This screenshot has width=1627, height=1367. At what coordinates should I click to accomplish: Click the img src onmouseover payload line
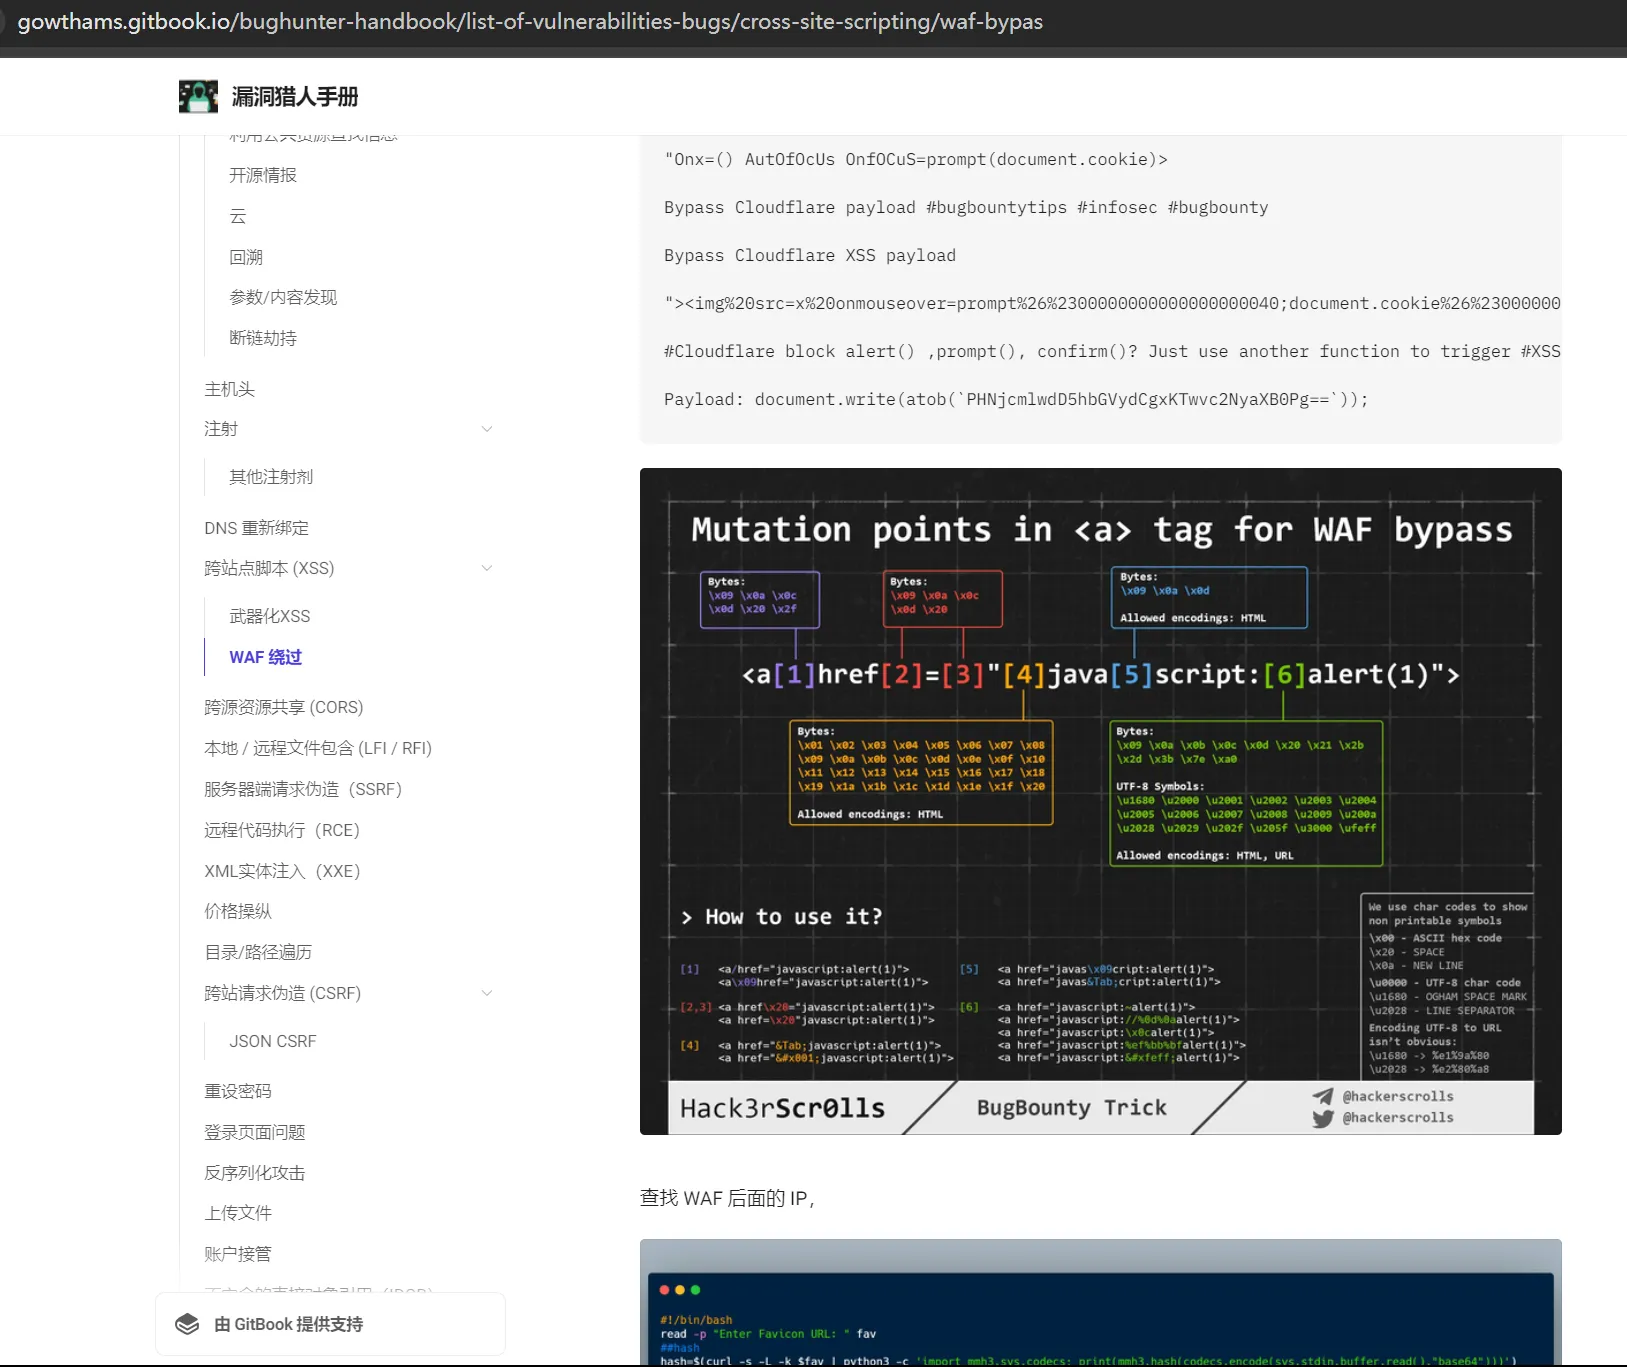(1112, 303)
